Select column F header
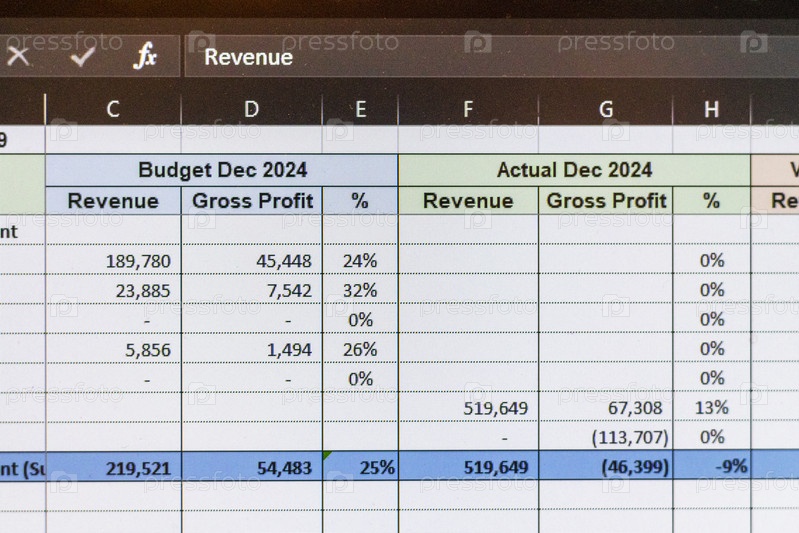The width and height of the screenshot is (799, 533). pyautogui.click(x=468, y=109)
